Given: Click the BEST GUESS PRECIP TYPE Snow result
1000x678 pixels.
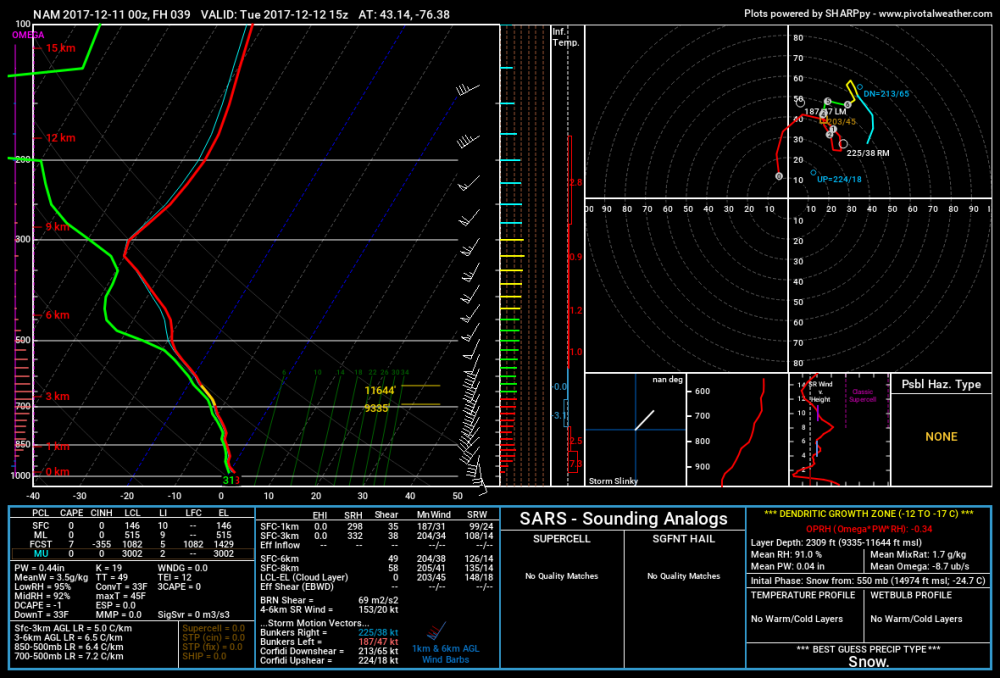Looking at the screenshot, I should [x=868, y=661].
